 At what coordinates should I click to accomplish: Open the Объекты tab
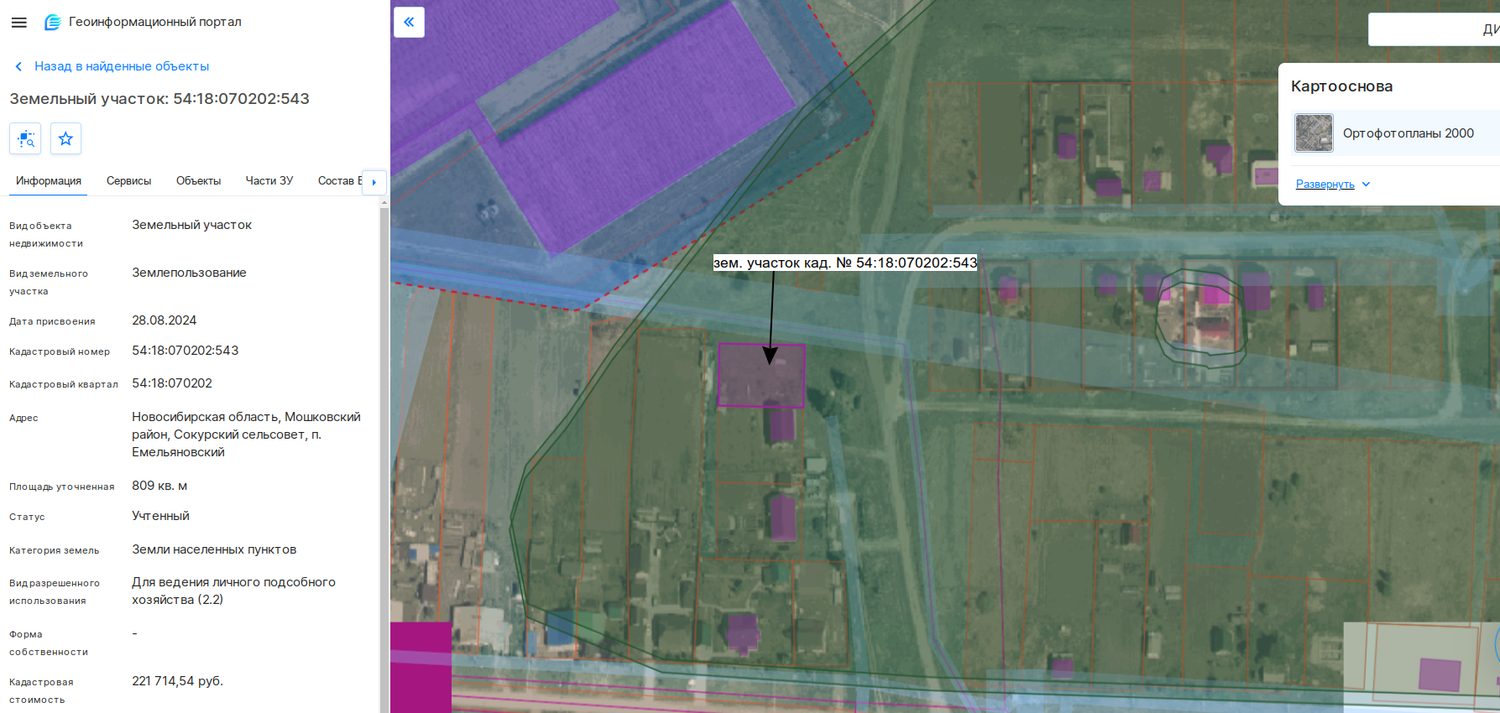(198, 181)
